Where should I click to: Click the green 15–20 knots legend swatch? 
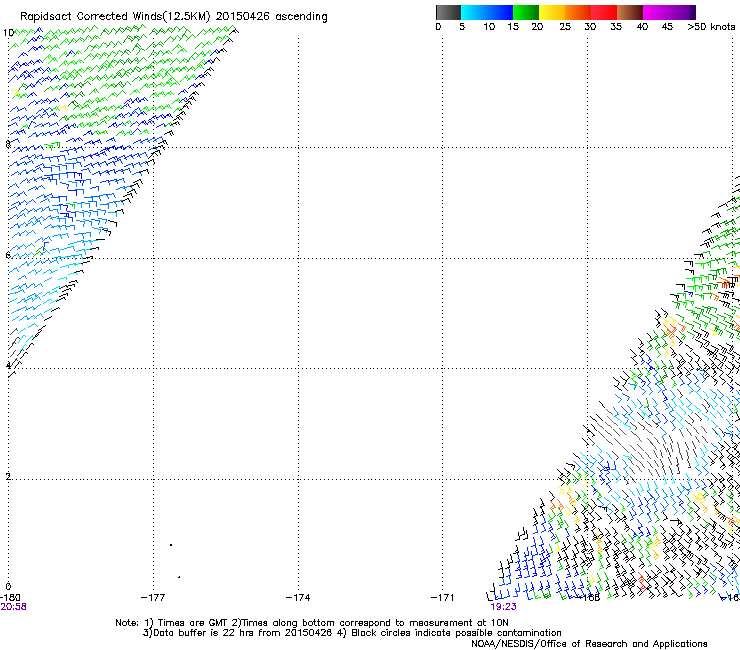pyautogui.click(x=526, y=12)
